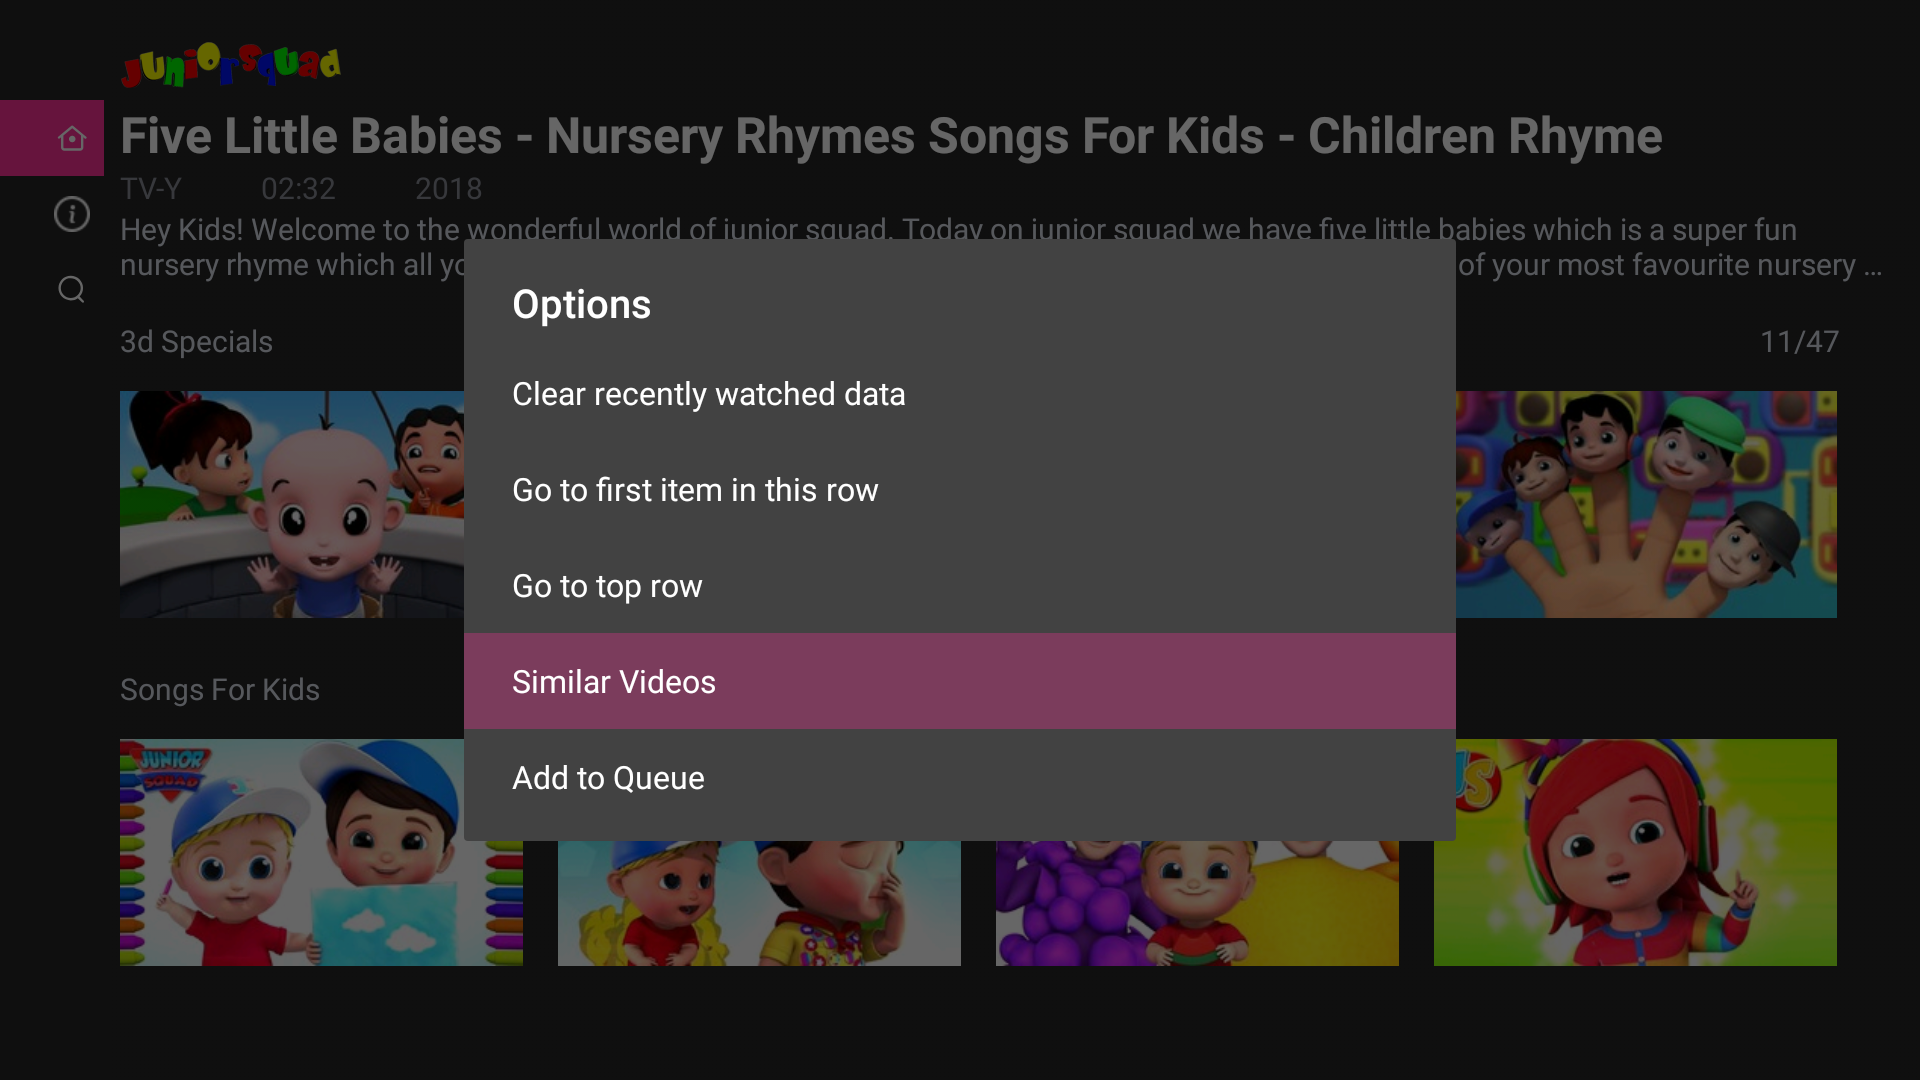This screenshot has height=1080, width=1920.
Task: Open the search magnifier icon
Action: [x=71, y=289]
